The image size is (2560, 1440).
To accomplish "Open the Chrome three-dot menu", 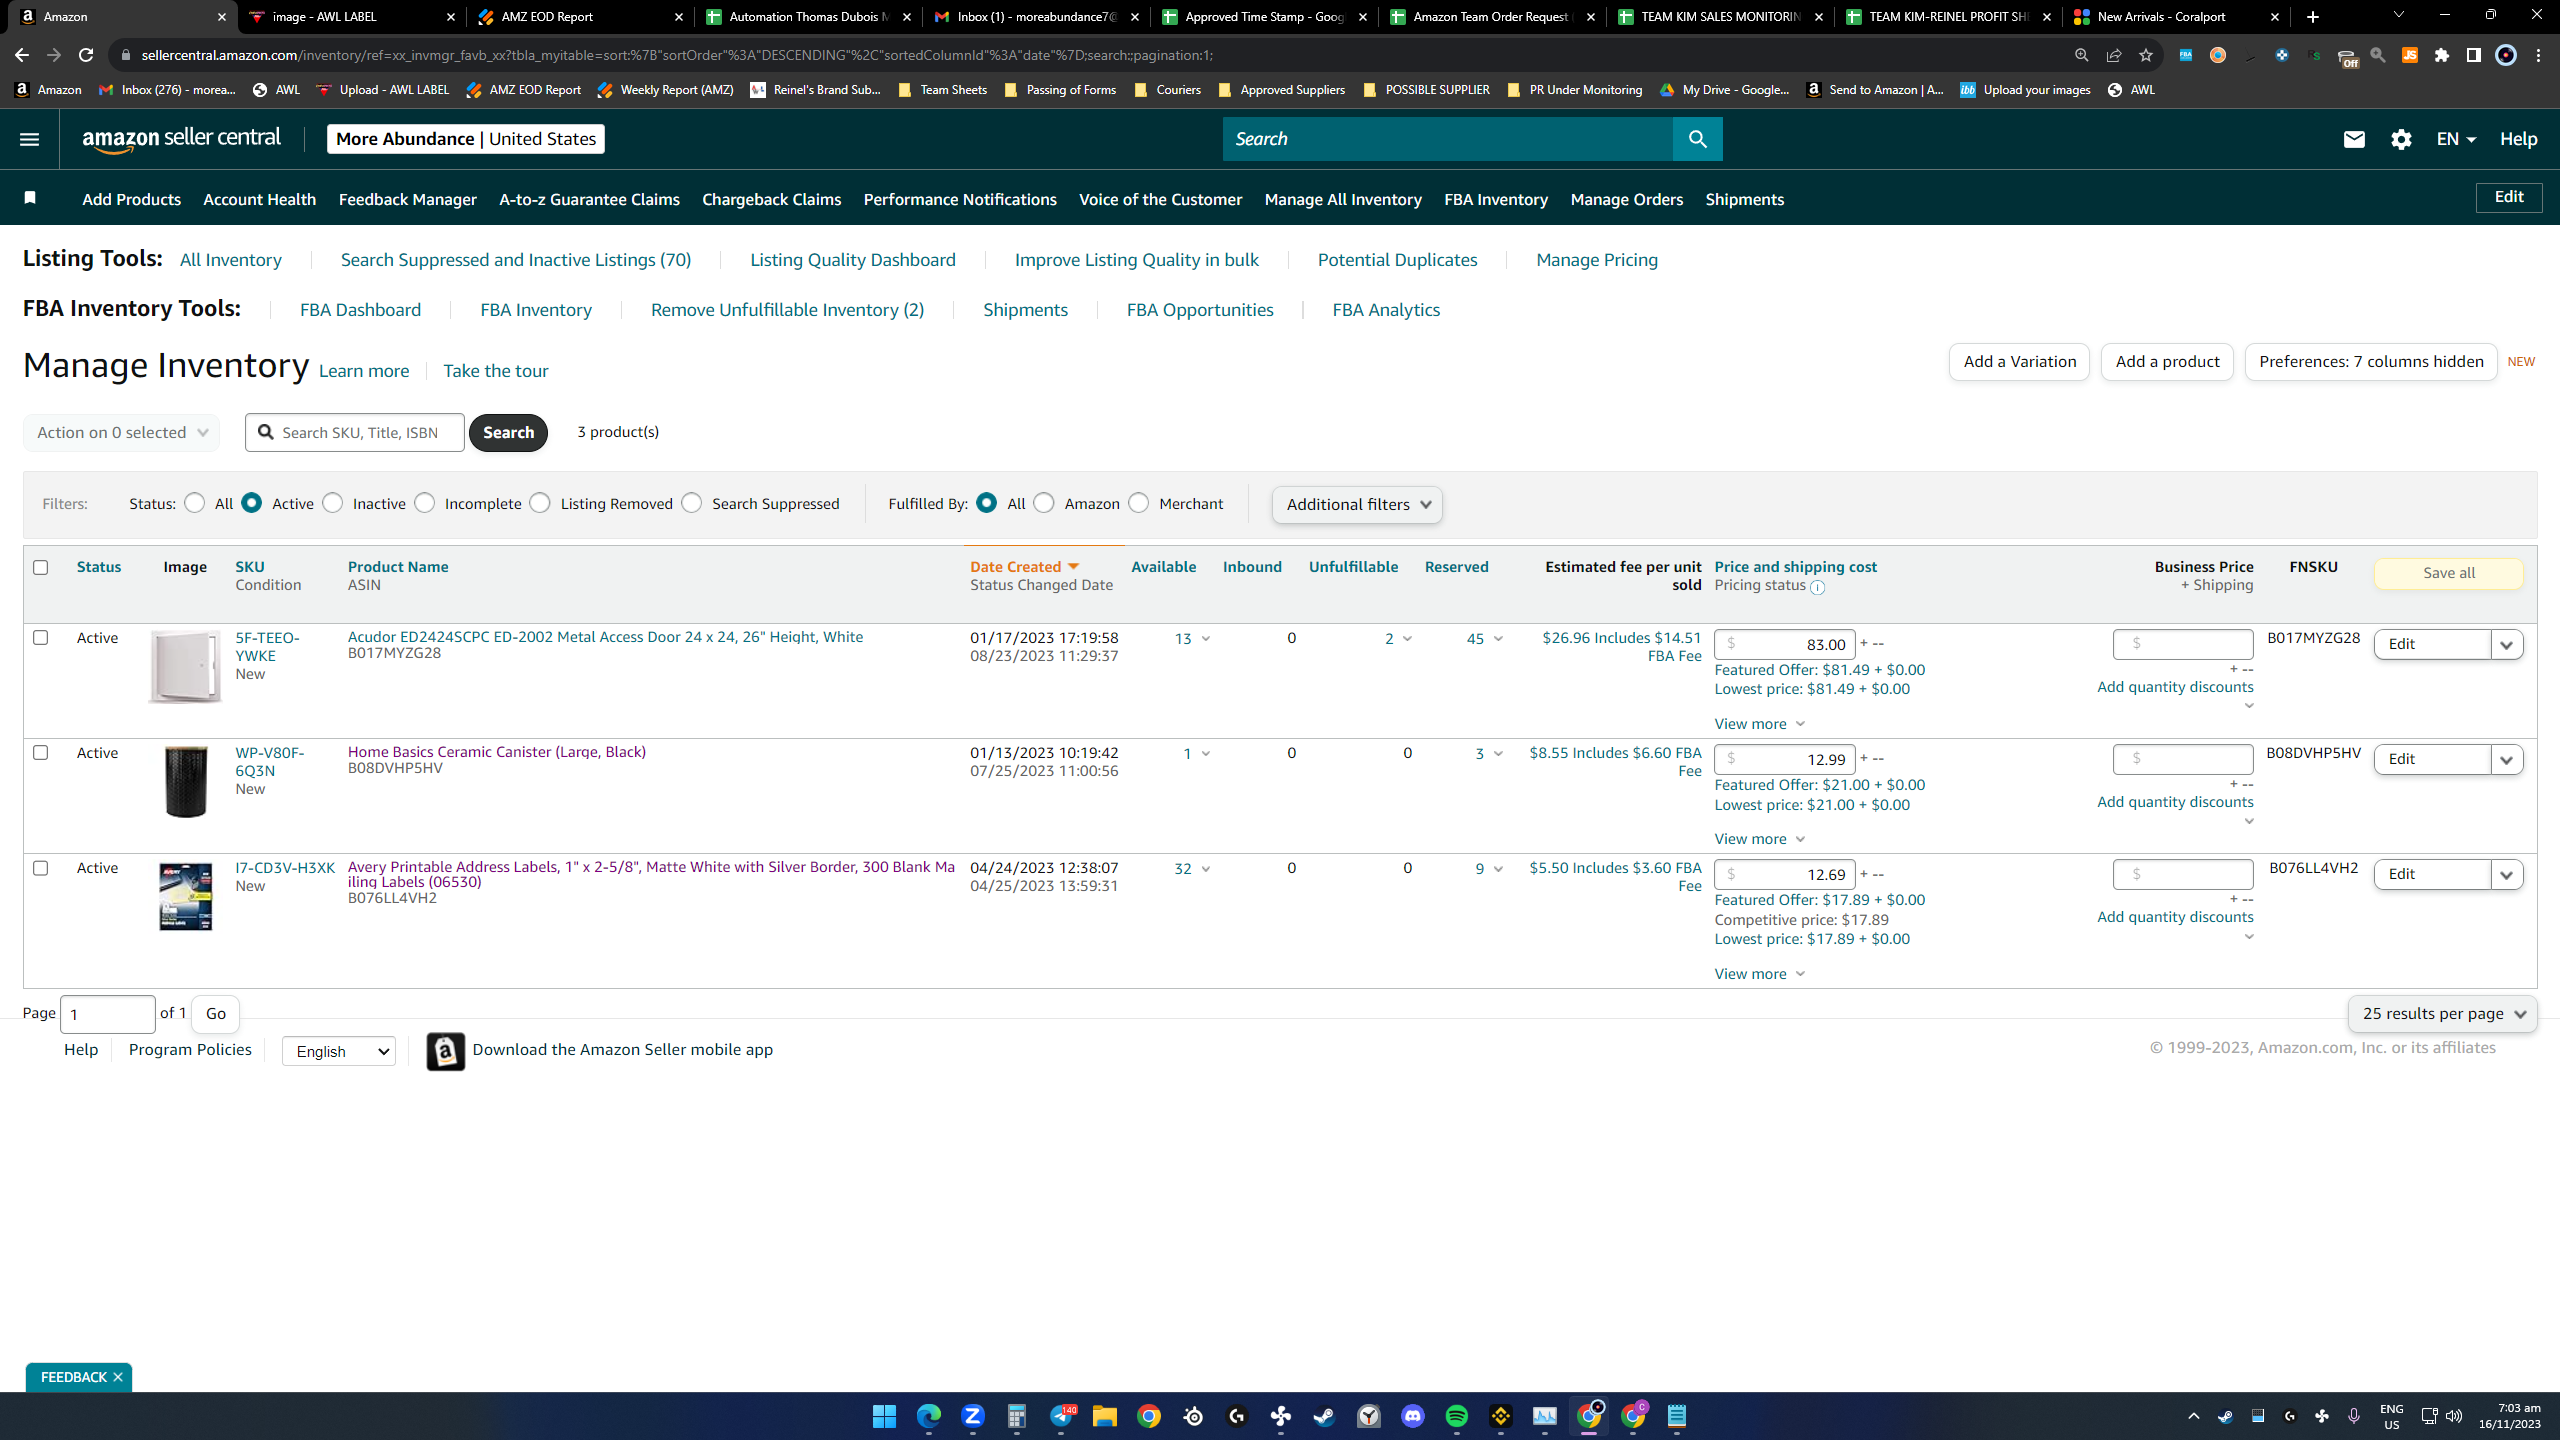I will [2538, 55].
